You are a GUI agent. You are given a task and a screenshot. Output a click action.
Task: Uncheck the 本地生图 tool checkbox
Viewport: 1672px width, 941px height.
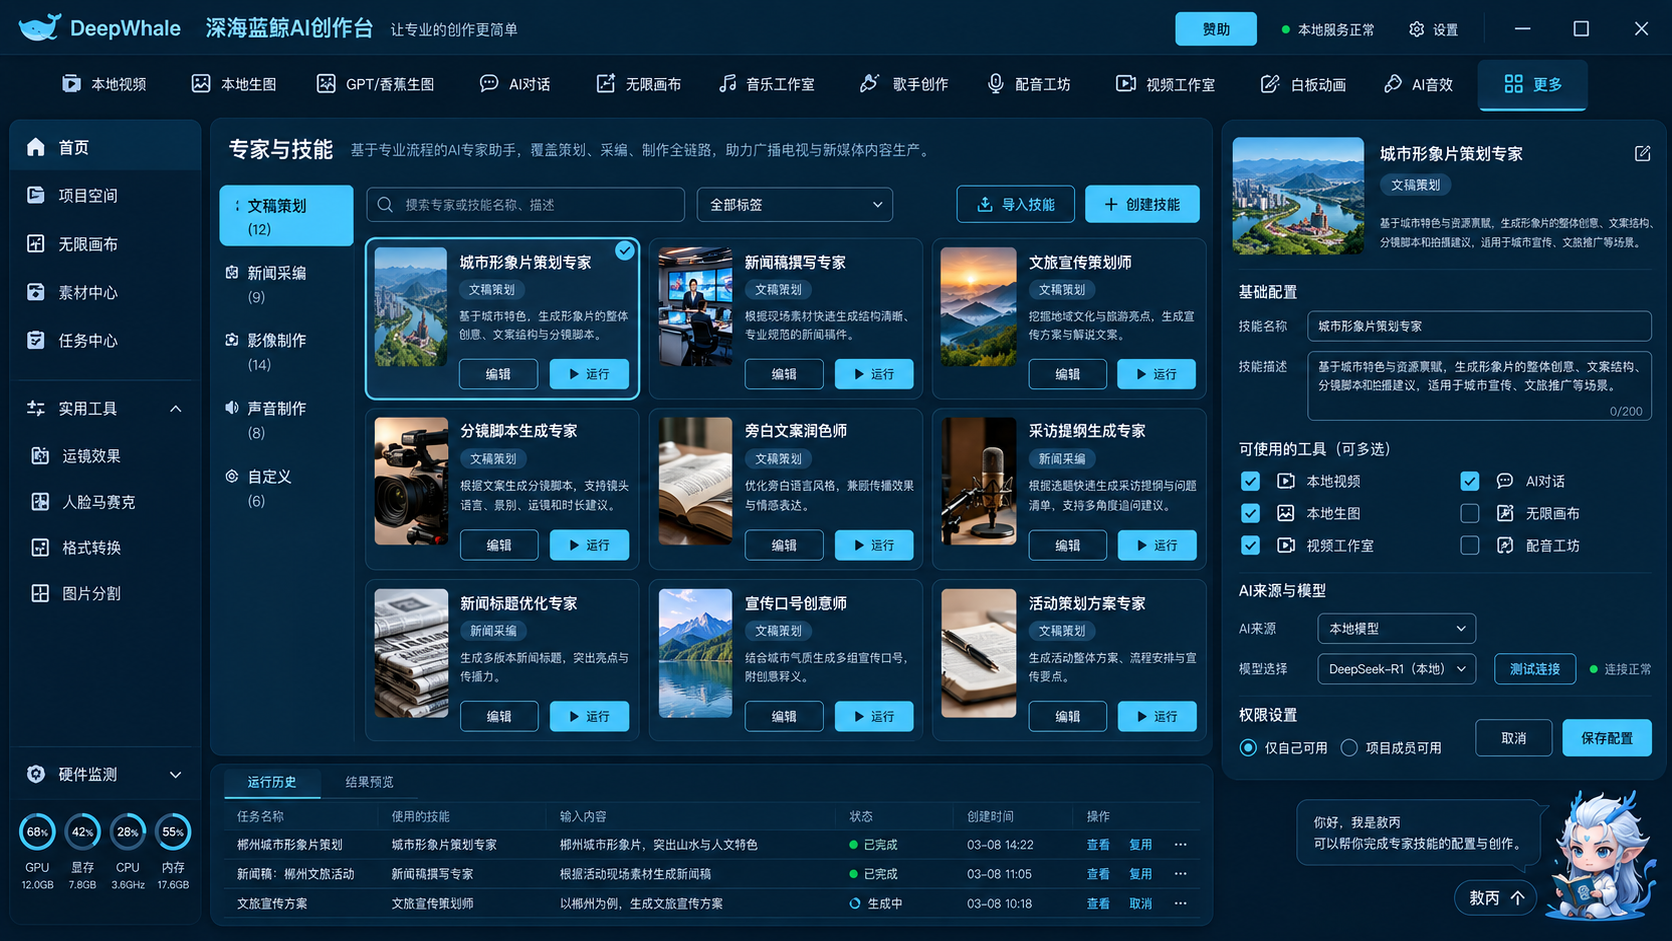pyautogui.click(x=1250, y=514)
